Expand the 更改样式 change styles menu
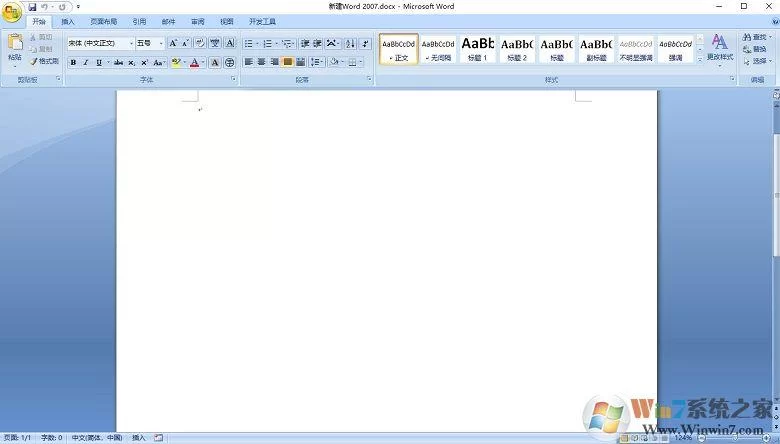 (720, 50)
